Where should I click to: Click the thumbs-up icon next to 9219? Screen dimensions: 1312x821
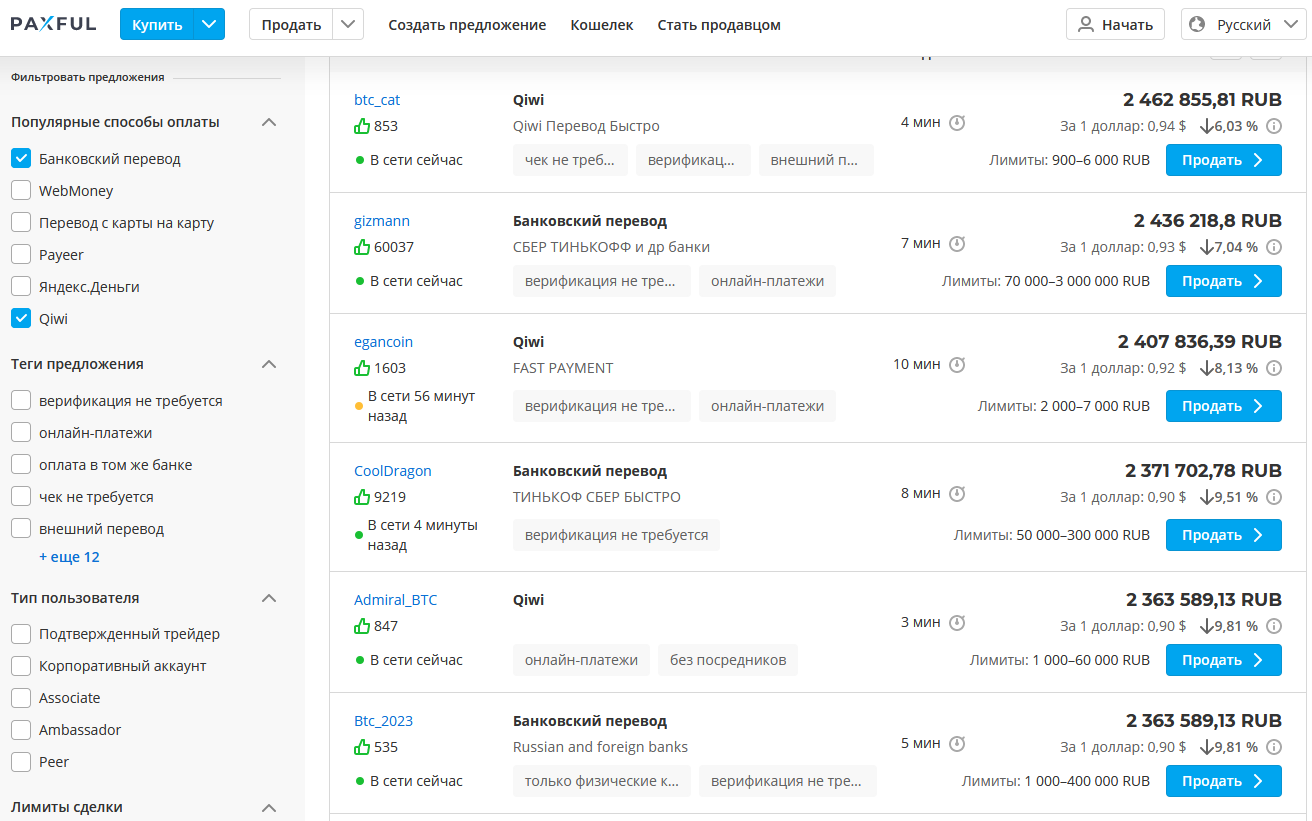coord(362,497)
